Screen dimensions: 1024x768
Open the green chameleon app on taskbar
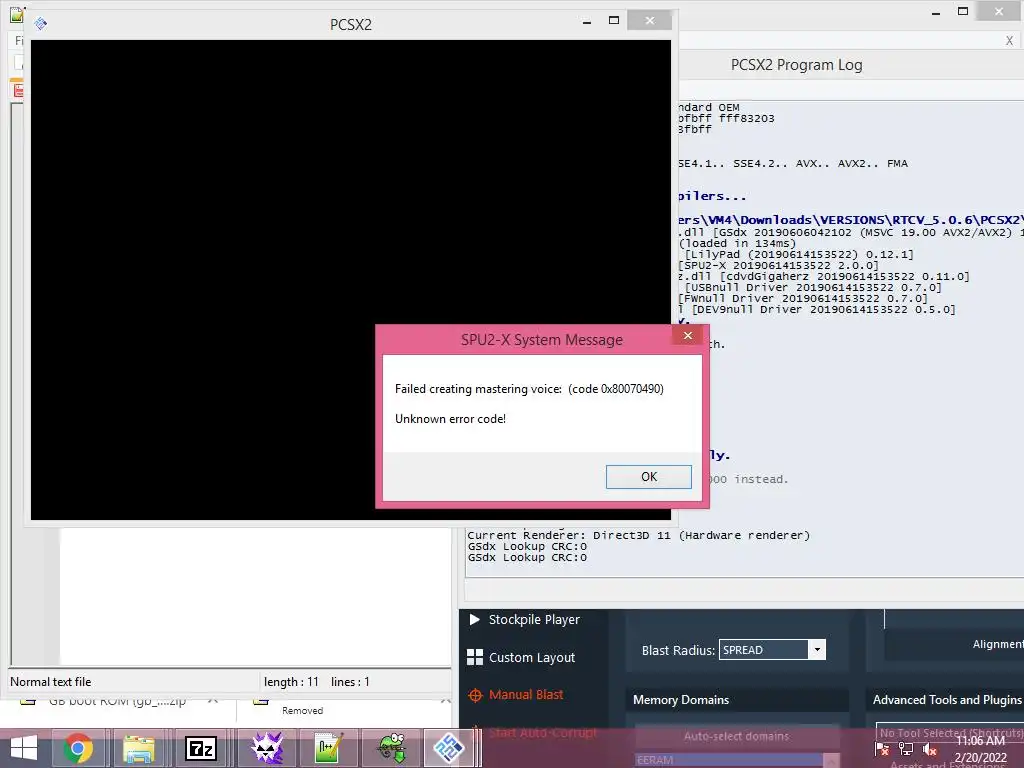coord(392,748)
